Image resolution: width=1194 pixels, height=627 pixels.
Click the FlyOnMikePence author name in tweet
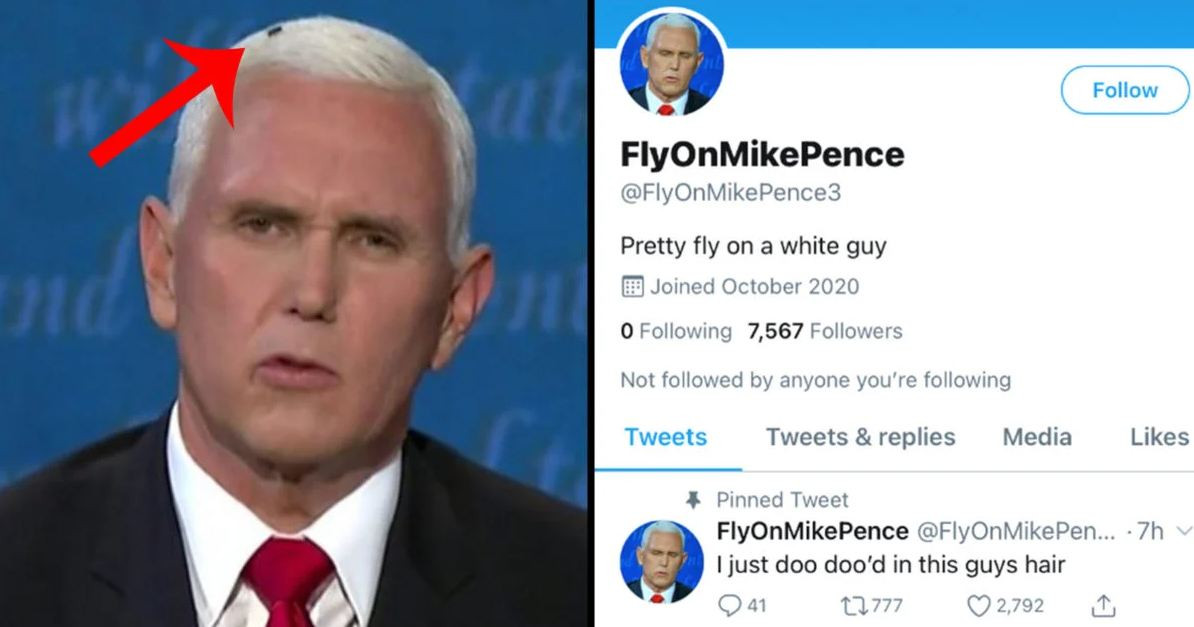(812, 531)
